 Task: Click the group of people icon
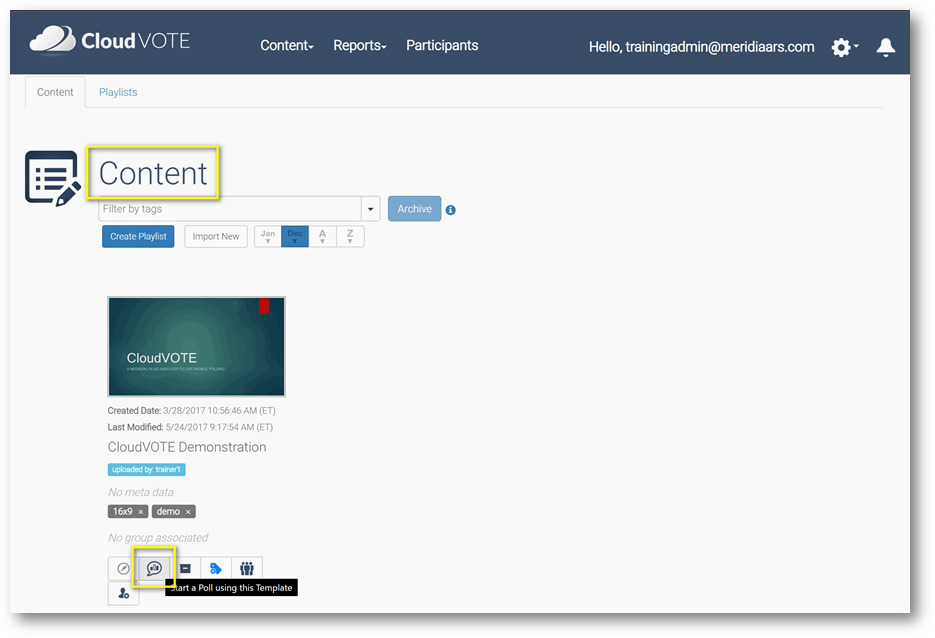[x=247, y=568]
